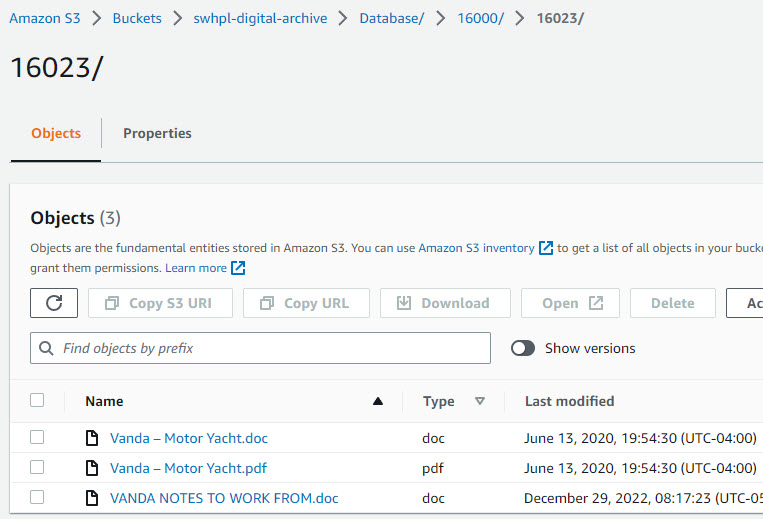Click the 16023/ current breadcrumb text
This screenshot has width=763, height=519.
point(560,18)
